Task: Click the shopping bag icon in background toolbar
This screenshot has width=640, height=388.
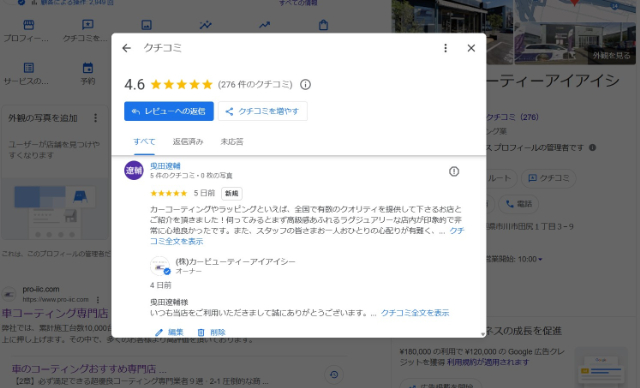Action: (x=323, y=25)
